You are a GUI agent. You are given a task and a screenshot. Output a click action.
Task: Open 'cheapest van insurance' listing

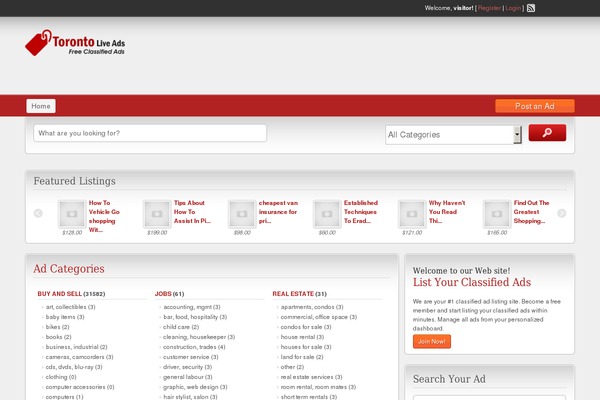[x=278, y=212]
